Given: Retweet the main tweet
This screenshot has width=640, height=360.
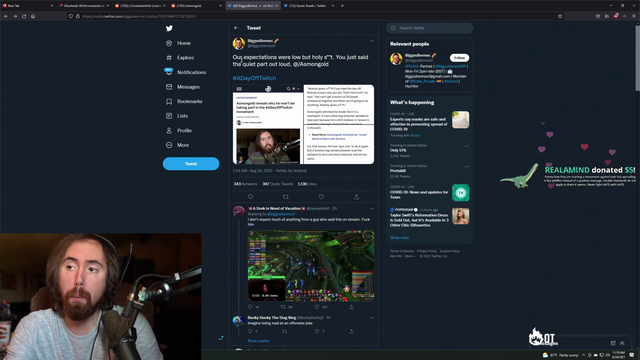Looking at the screenshot, I should 286,197.
